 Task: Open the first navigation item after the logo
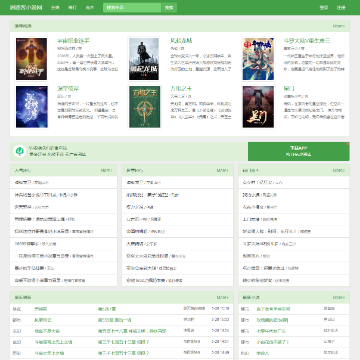click(x=55, y=7)
